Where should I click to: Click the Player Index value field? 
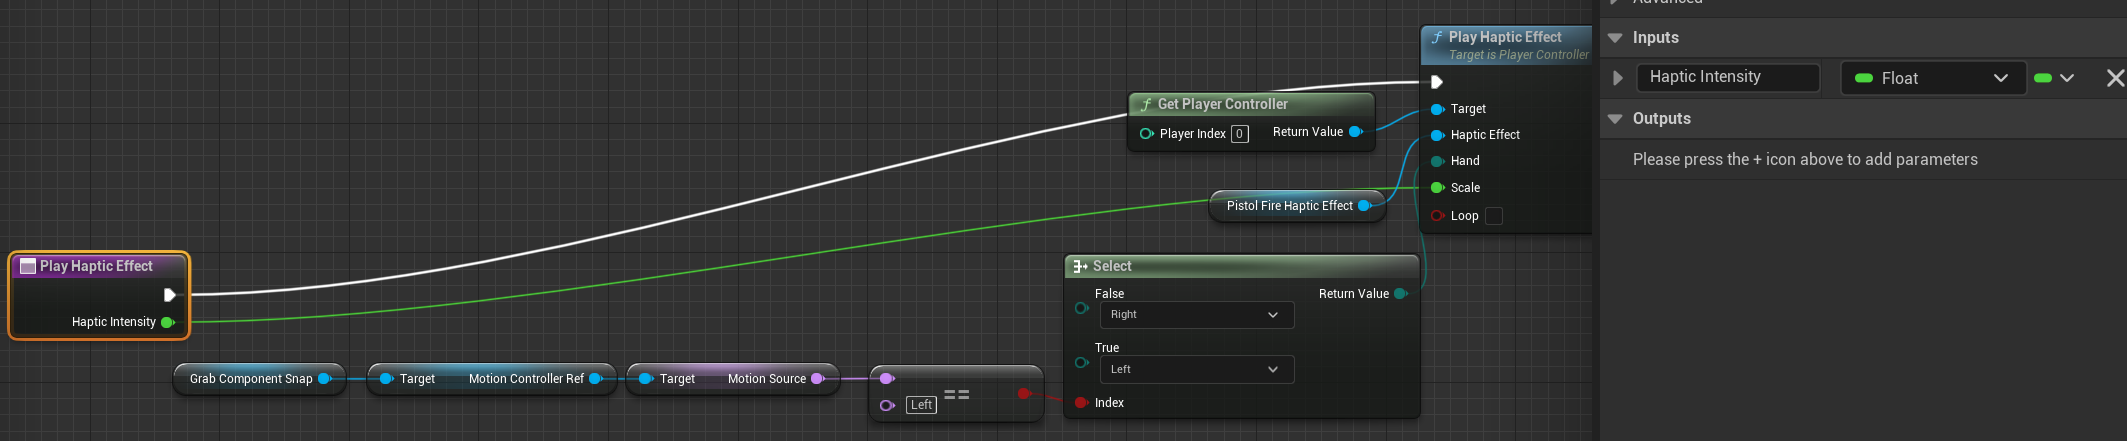[1239, 134]
